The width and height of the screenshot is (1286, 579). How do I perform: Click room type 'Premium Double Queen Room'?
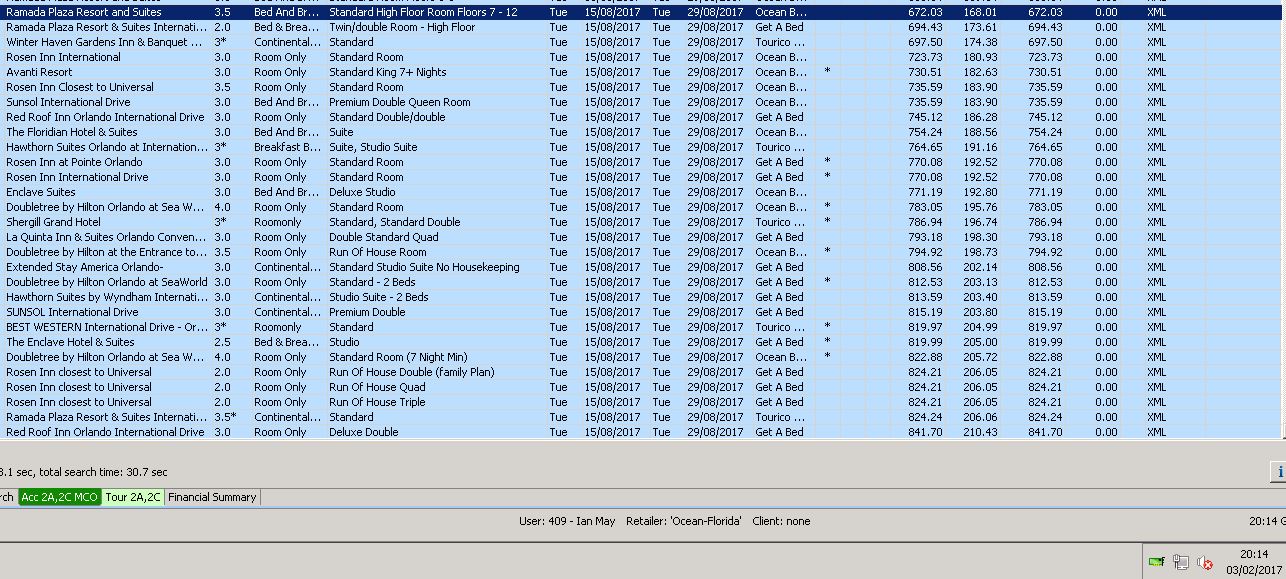[x=400, y=102]
